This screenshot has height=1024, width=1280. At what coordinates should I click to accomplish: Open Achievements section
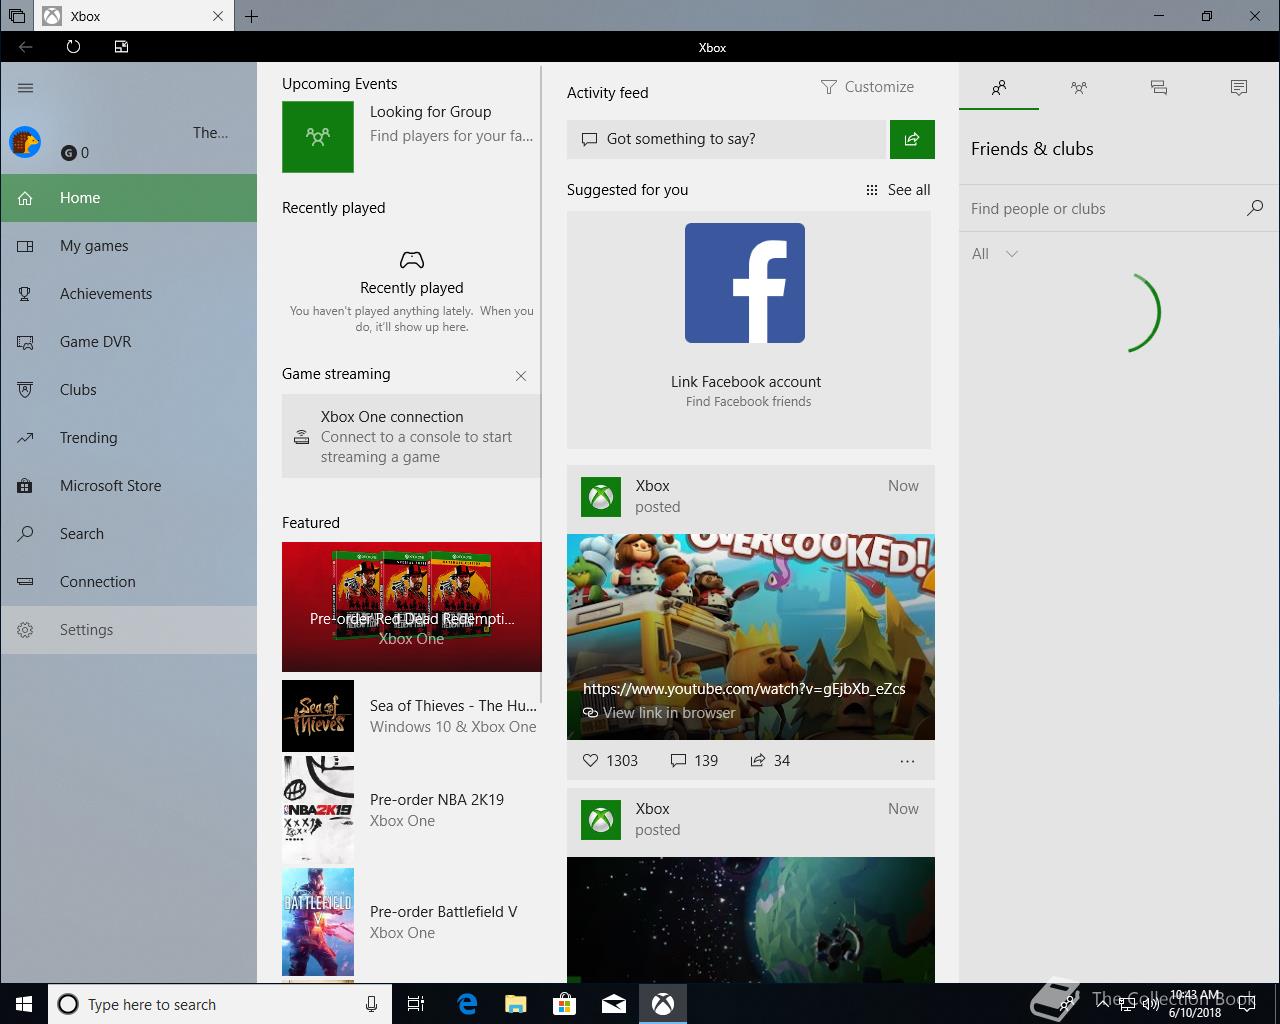(128, 294)
